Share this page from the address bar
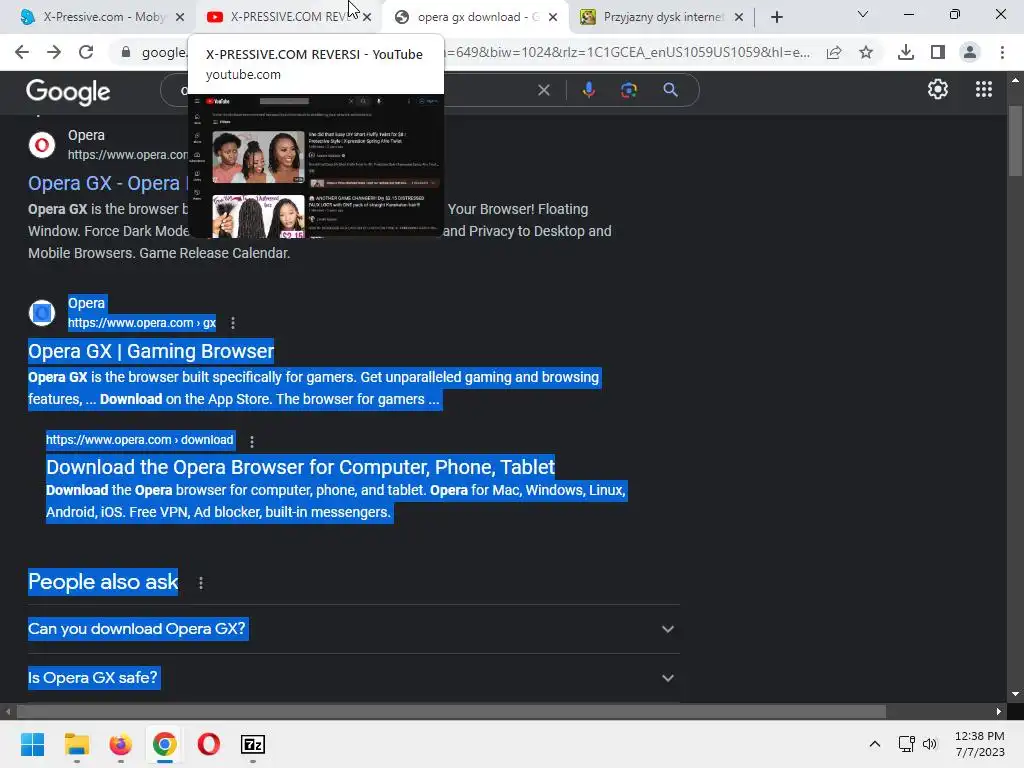This screenshot has height=768, width=1024. (x=834, y=52)
